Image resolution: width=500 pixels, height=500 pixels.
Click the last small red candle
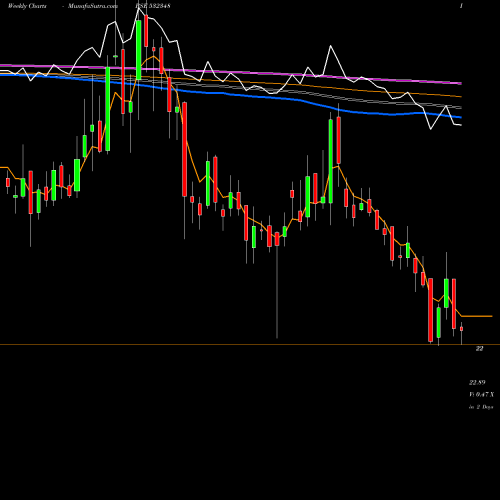coord(462,329)
